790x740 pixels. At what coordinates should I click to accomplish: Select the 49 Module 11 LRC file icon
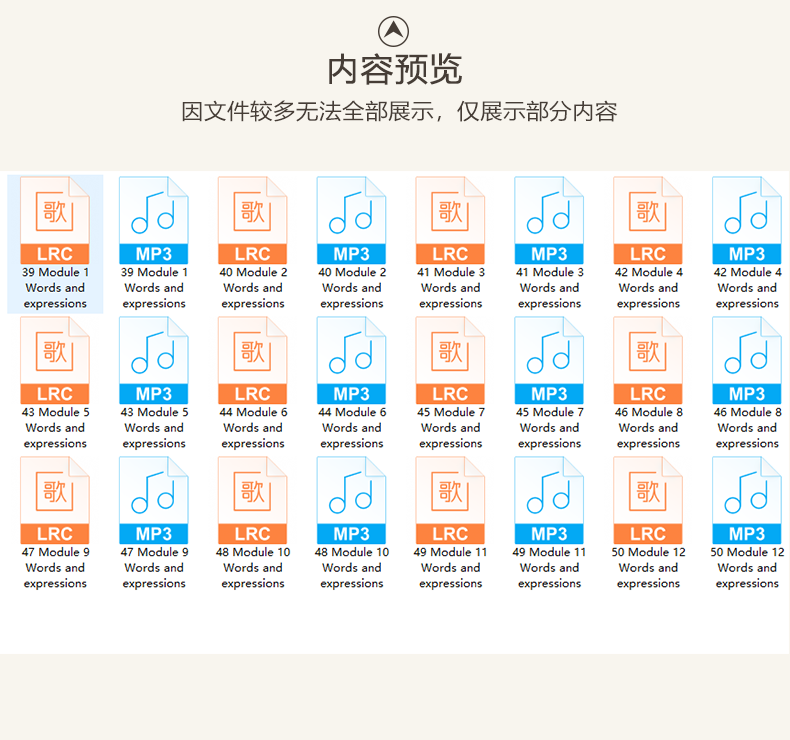(450, 500)
